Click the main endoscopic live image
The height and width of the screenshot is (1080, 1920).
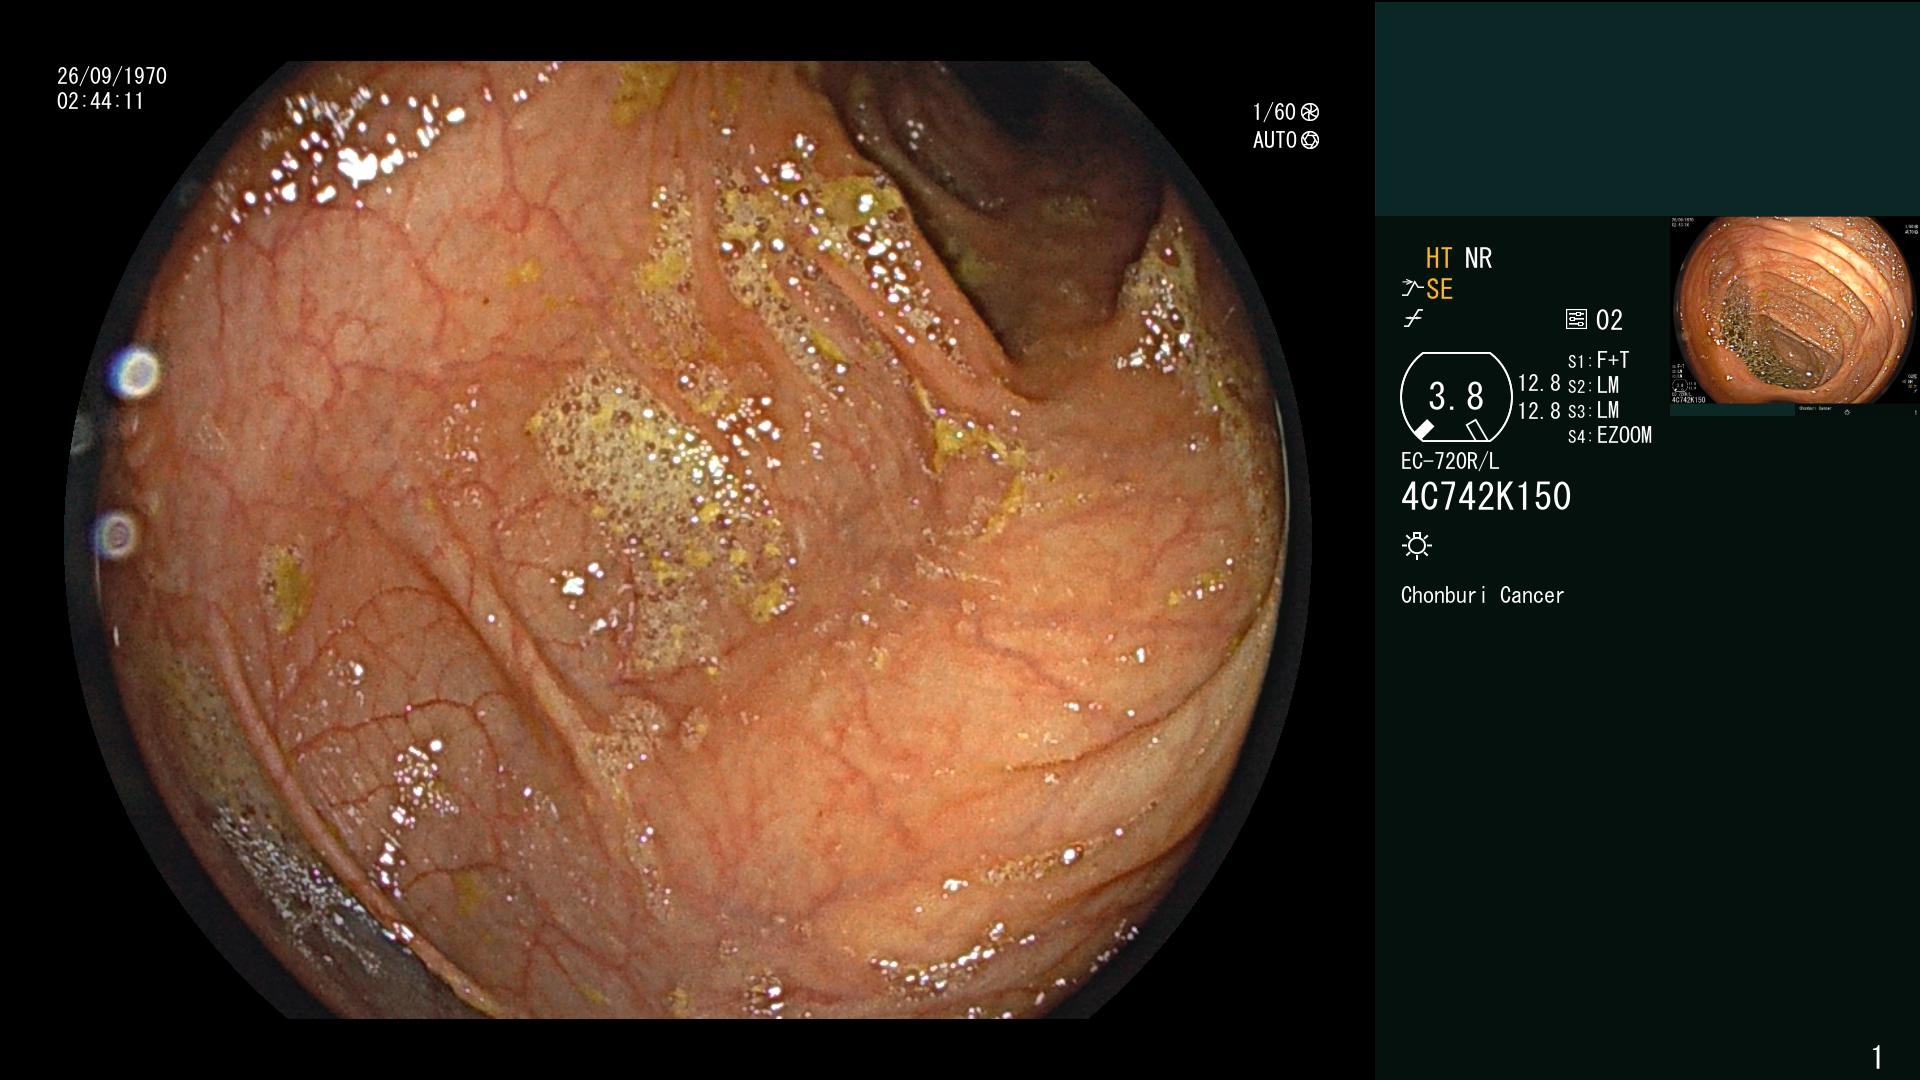pos(688,540)
